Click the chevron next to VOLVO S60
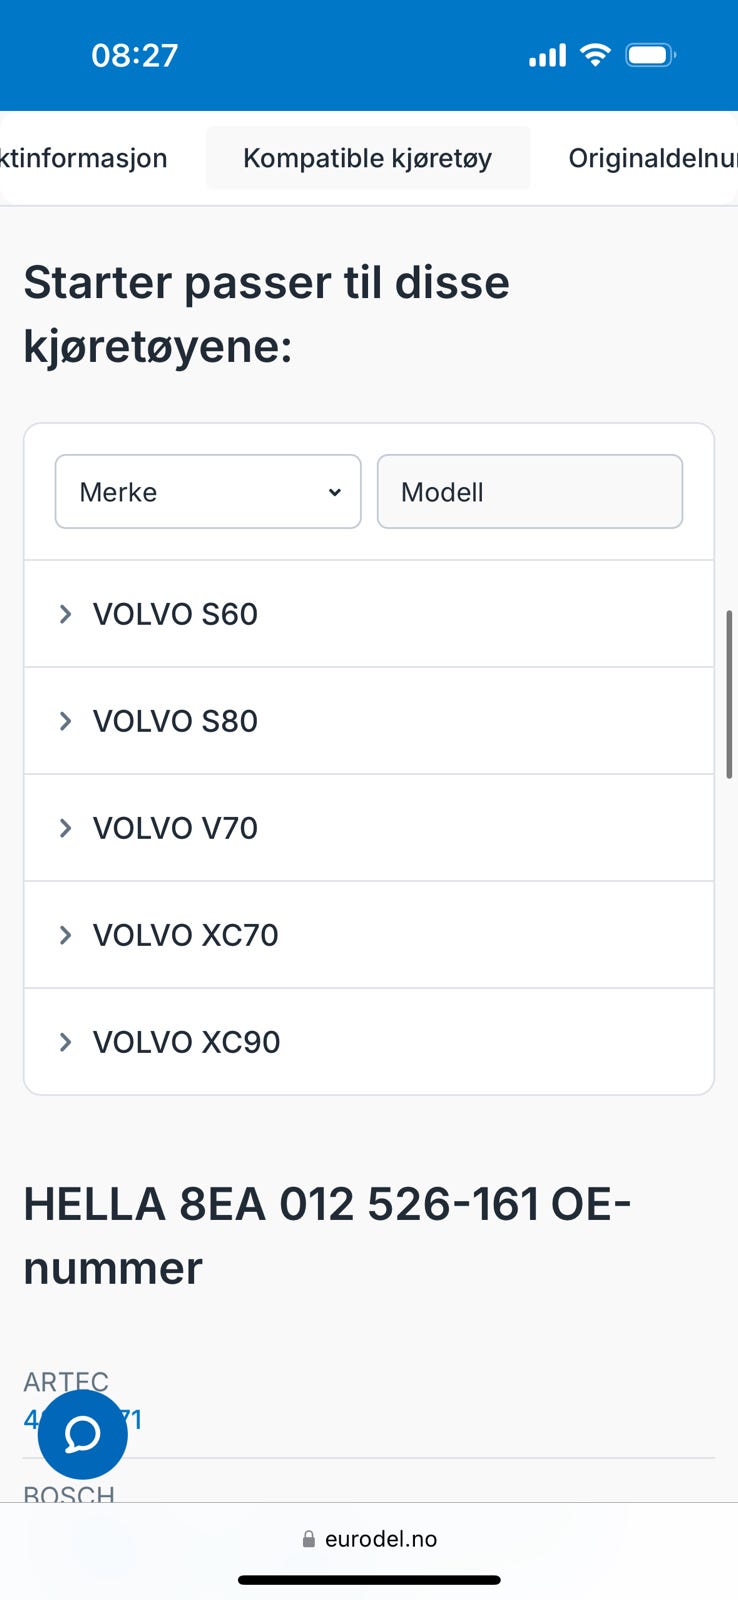 (x=66, y=614)
